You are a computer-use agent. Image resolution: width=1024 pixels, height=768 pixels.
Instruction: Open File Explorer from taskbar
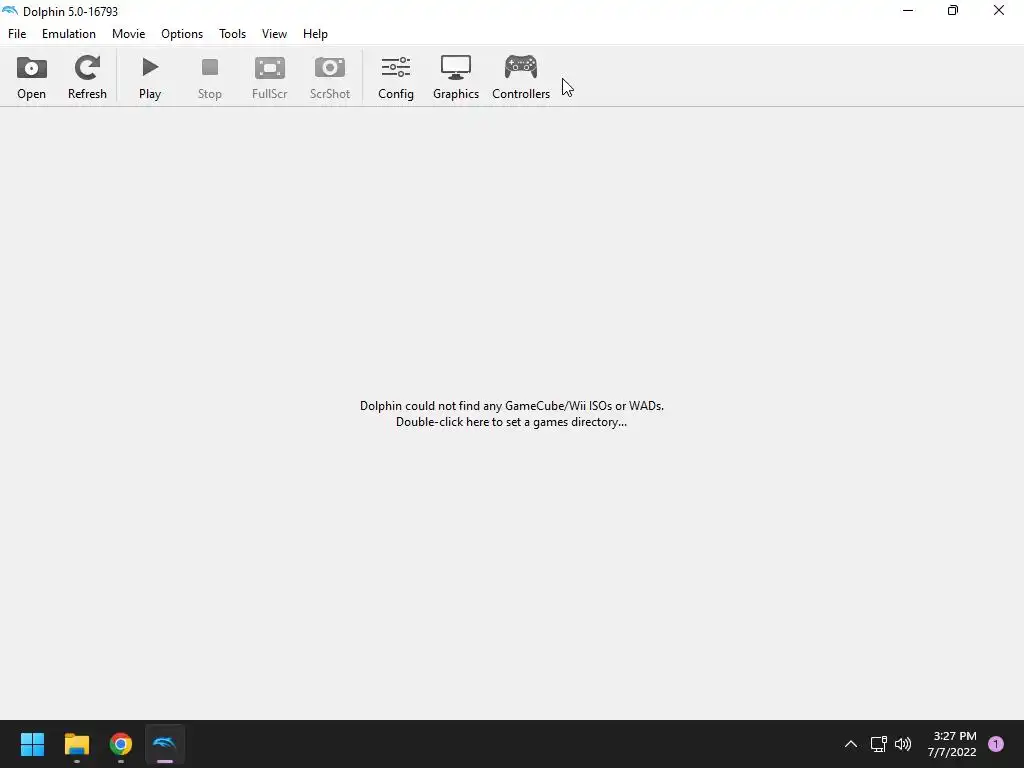pyautogui.click(x=76, y=744)
